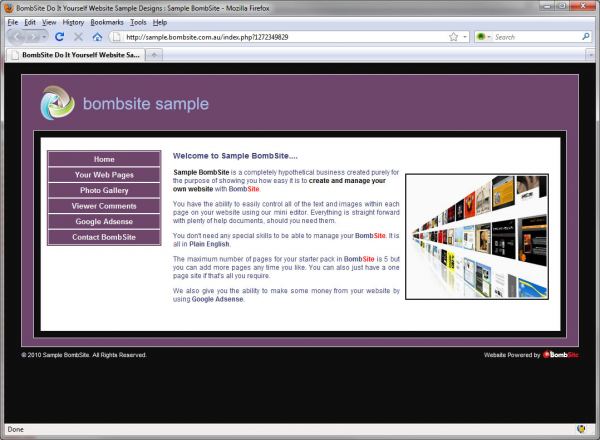Click the Home navigation button

(104, 159)
